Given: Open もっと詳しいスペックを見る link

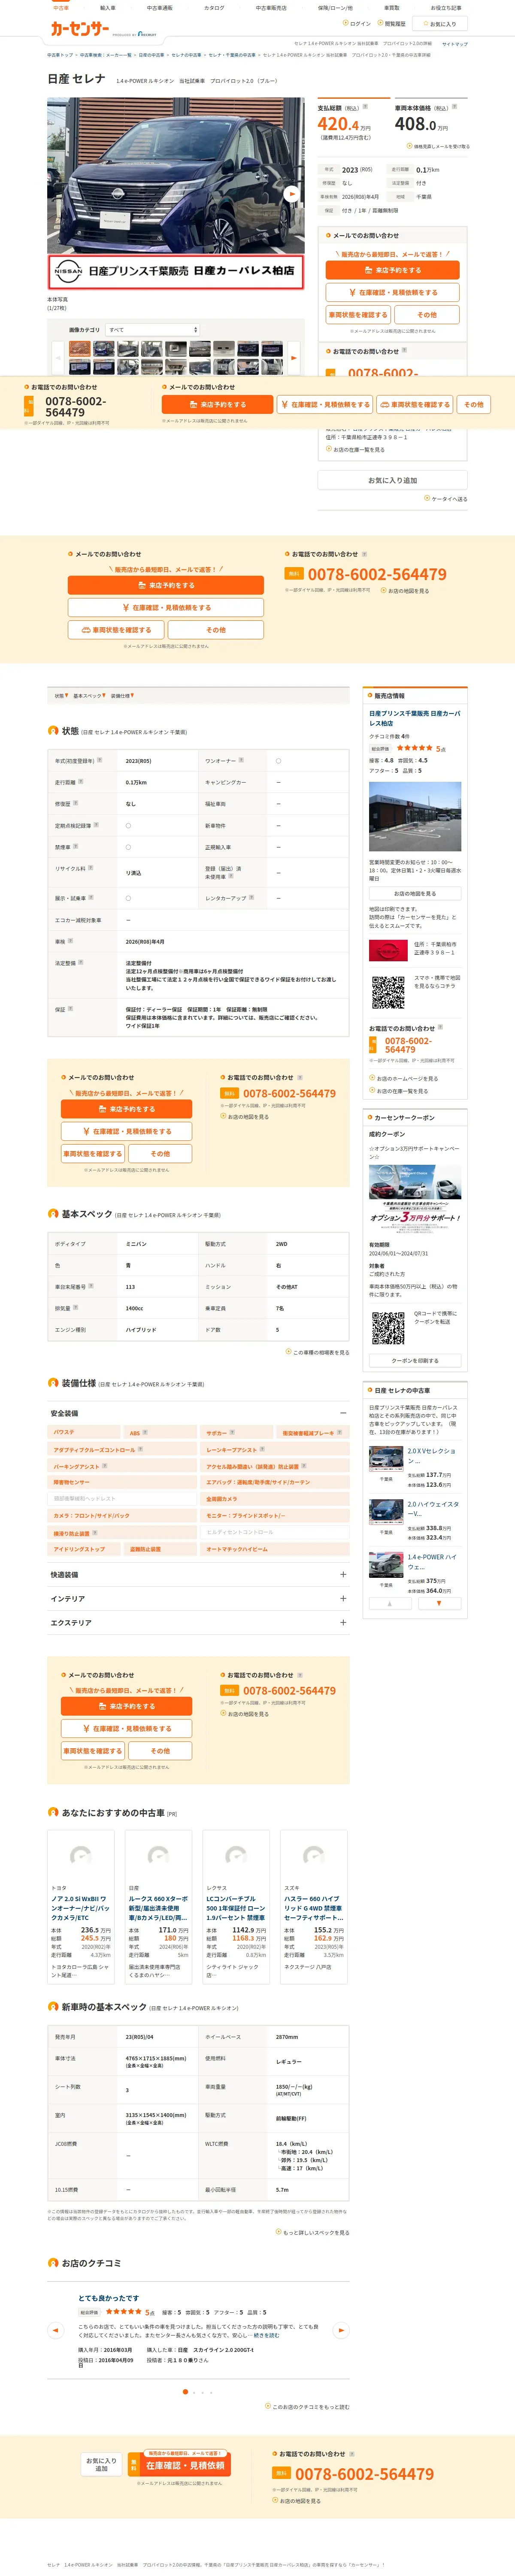Looking at the screenshot, I should pos(313,2232).
